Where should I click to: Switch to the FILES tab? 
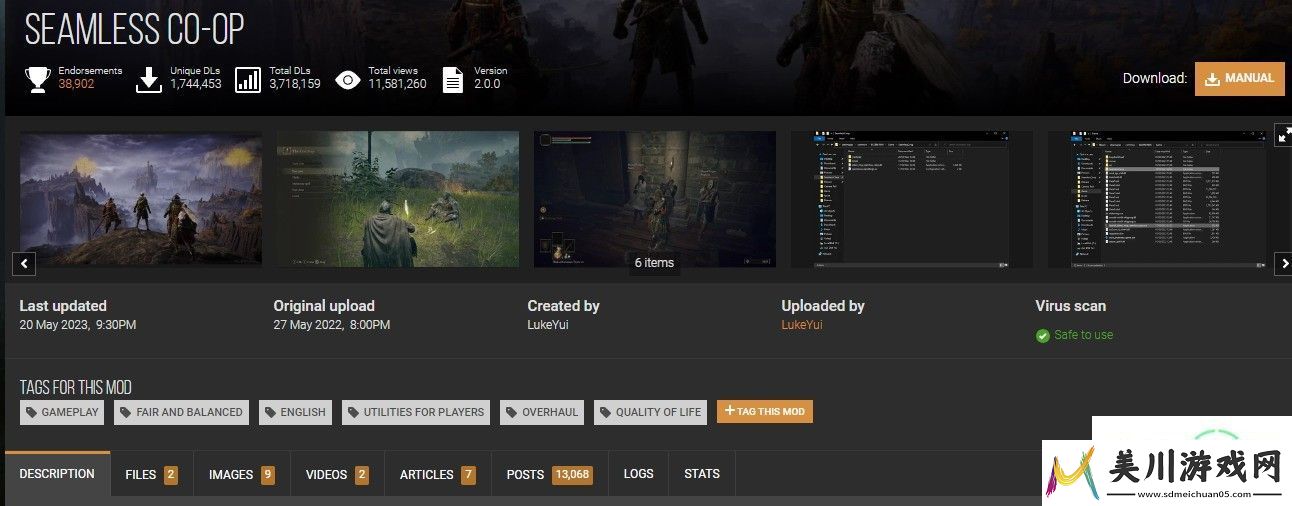click(151, 474)
